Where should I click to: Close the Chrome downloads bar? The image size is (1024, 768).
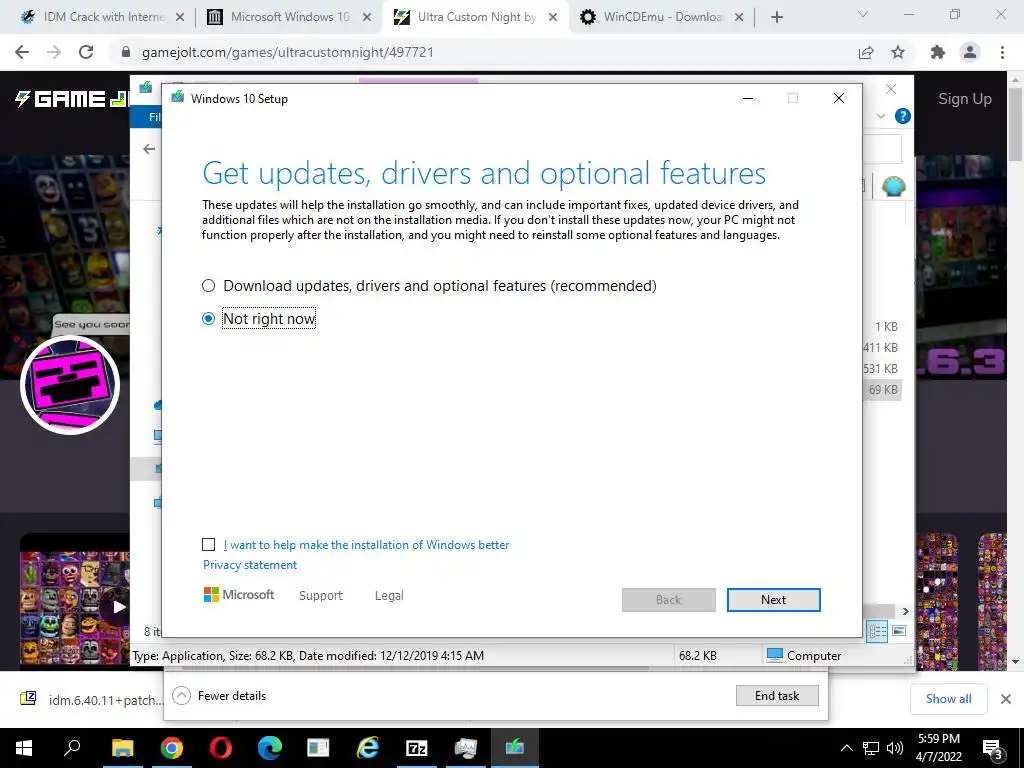[x=1006, y=699]
